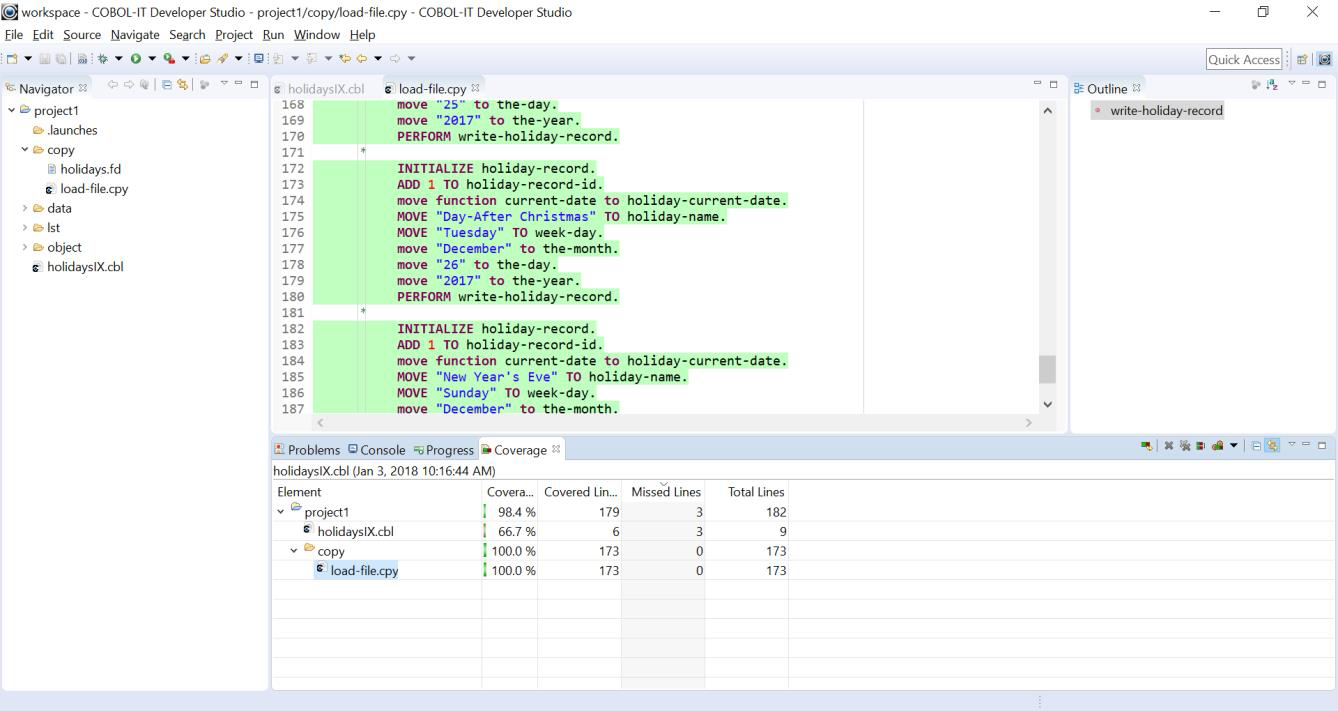Screen dimensions: 1338x711
Task: Expand the data folder in Navigator
Action: 25,208
